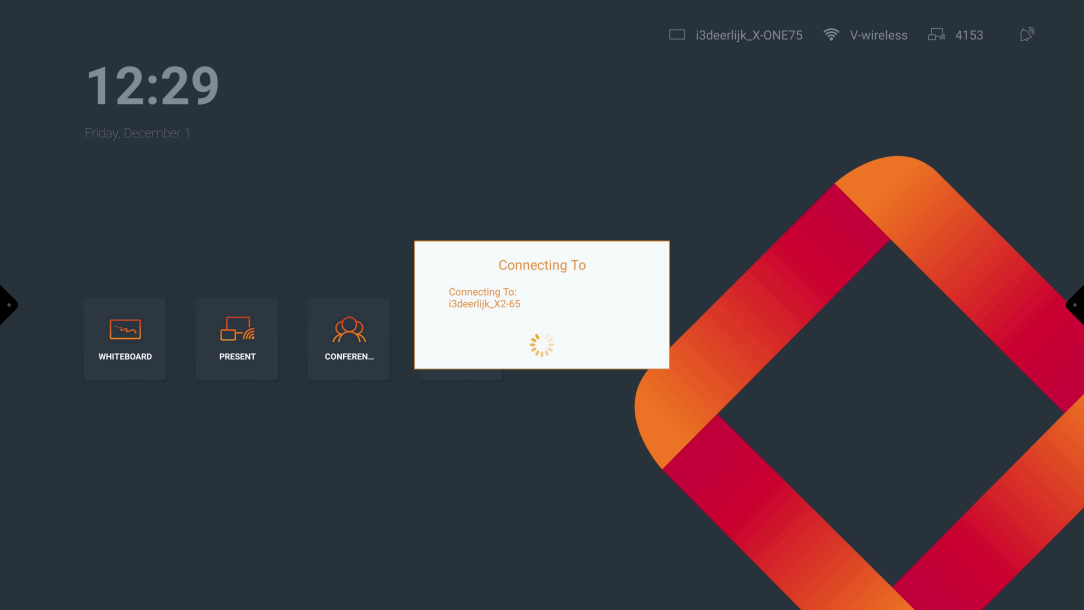This screenshot has width=1084, height=610.
Task: Click the Wi-Fi signal icon
Action: (831, 35)
